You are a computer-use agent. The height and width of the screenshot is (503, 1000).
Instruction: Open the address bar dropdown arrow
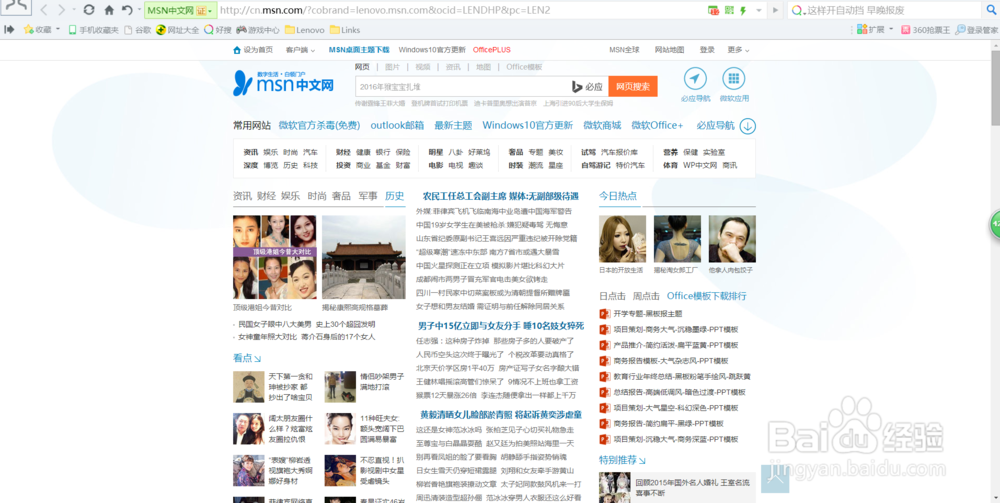coord(758,10)
